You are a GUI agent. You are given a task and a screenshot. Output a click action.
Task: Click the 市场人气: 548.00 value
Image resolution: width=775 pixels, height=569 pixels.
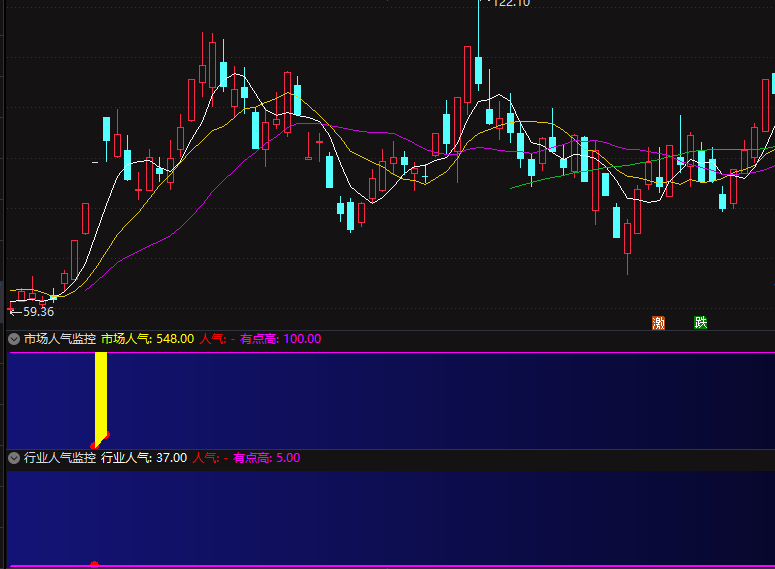pyautogui.click(x=147, y=339)
